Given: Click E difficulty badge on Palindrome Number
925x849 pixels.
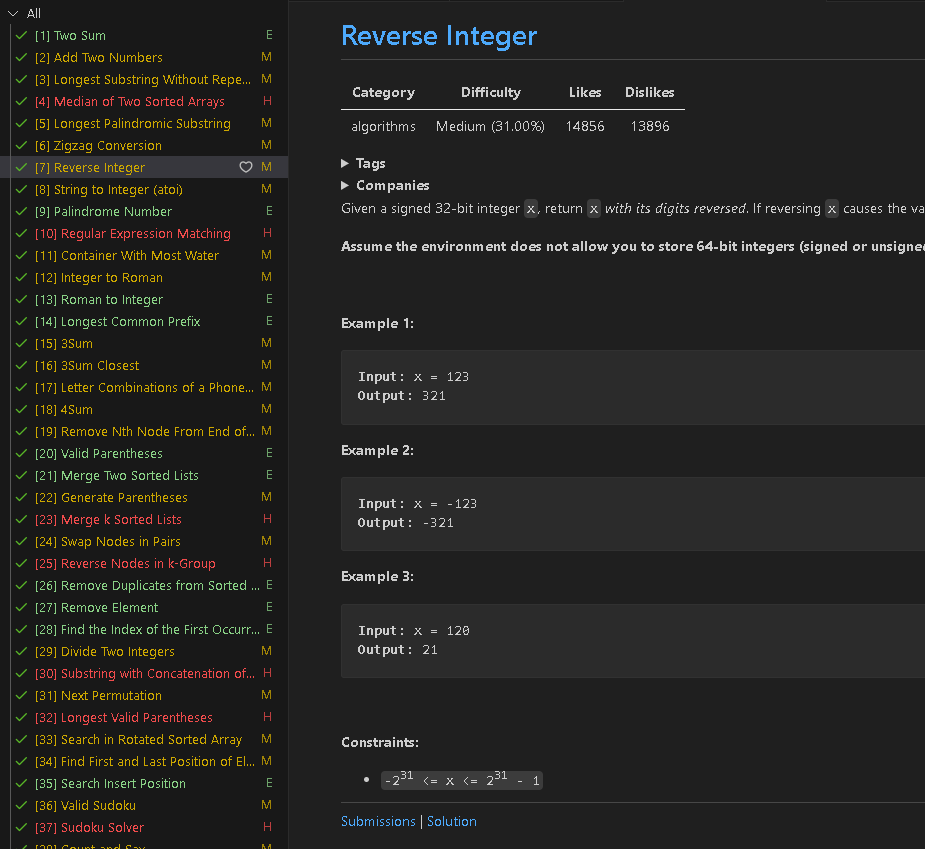Looking at the screenshot, I should point(269,212).
